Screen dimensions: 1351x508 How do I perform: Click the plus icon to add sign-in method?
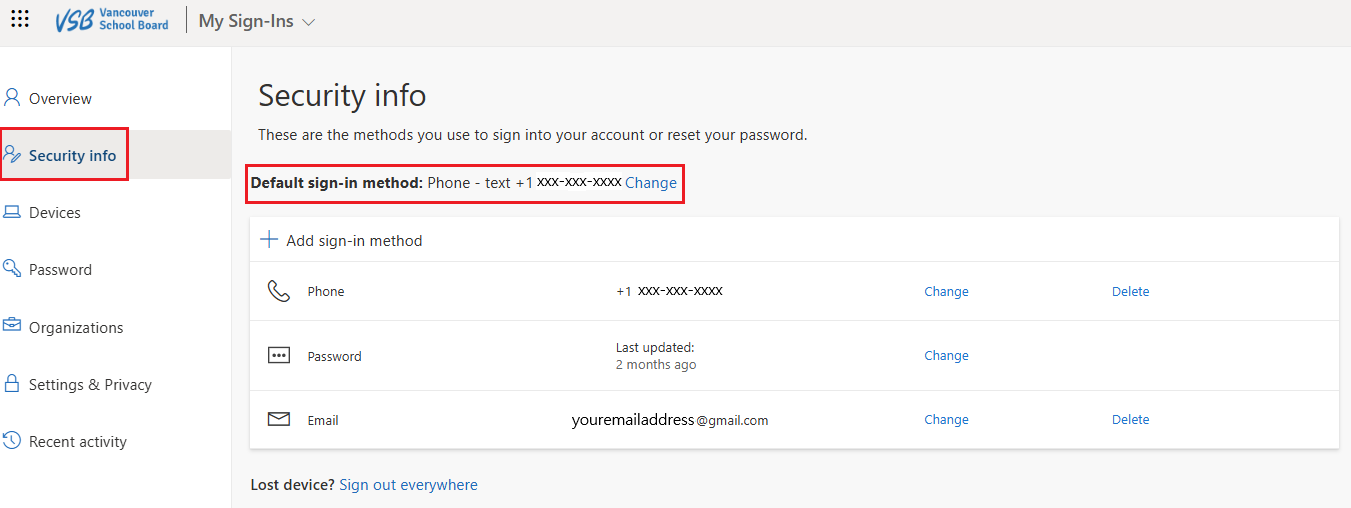(x=269, y=240)
